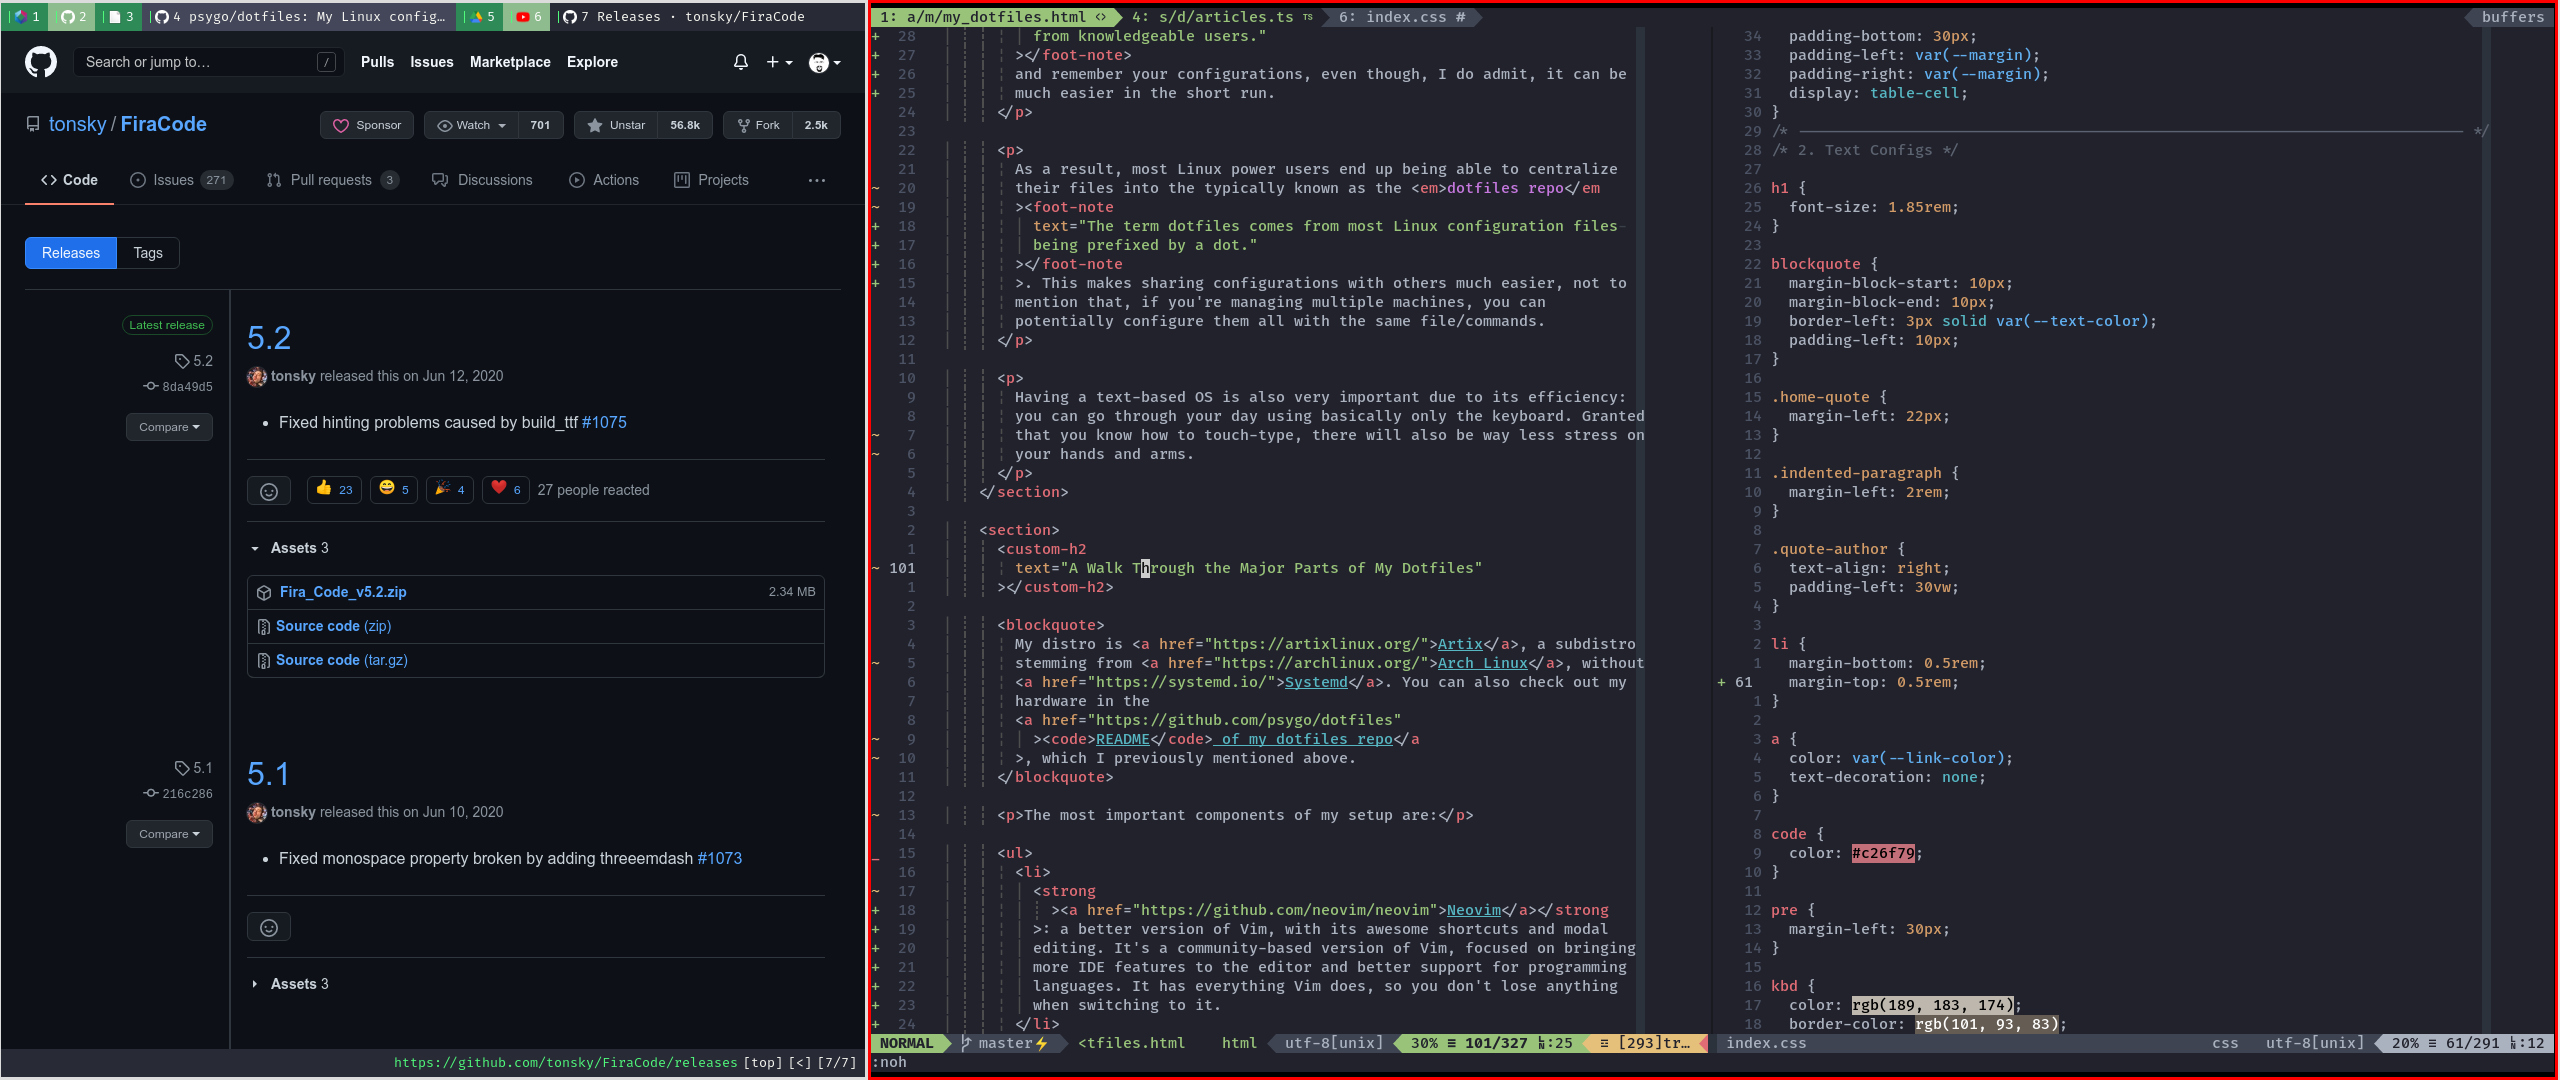This screenshot has height=1080, width=2560.
Task: Open the notifications bell
Action: 741,62
